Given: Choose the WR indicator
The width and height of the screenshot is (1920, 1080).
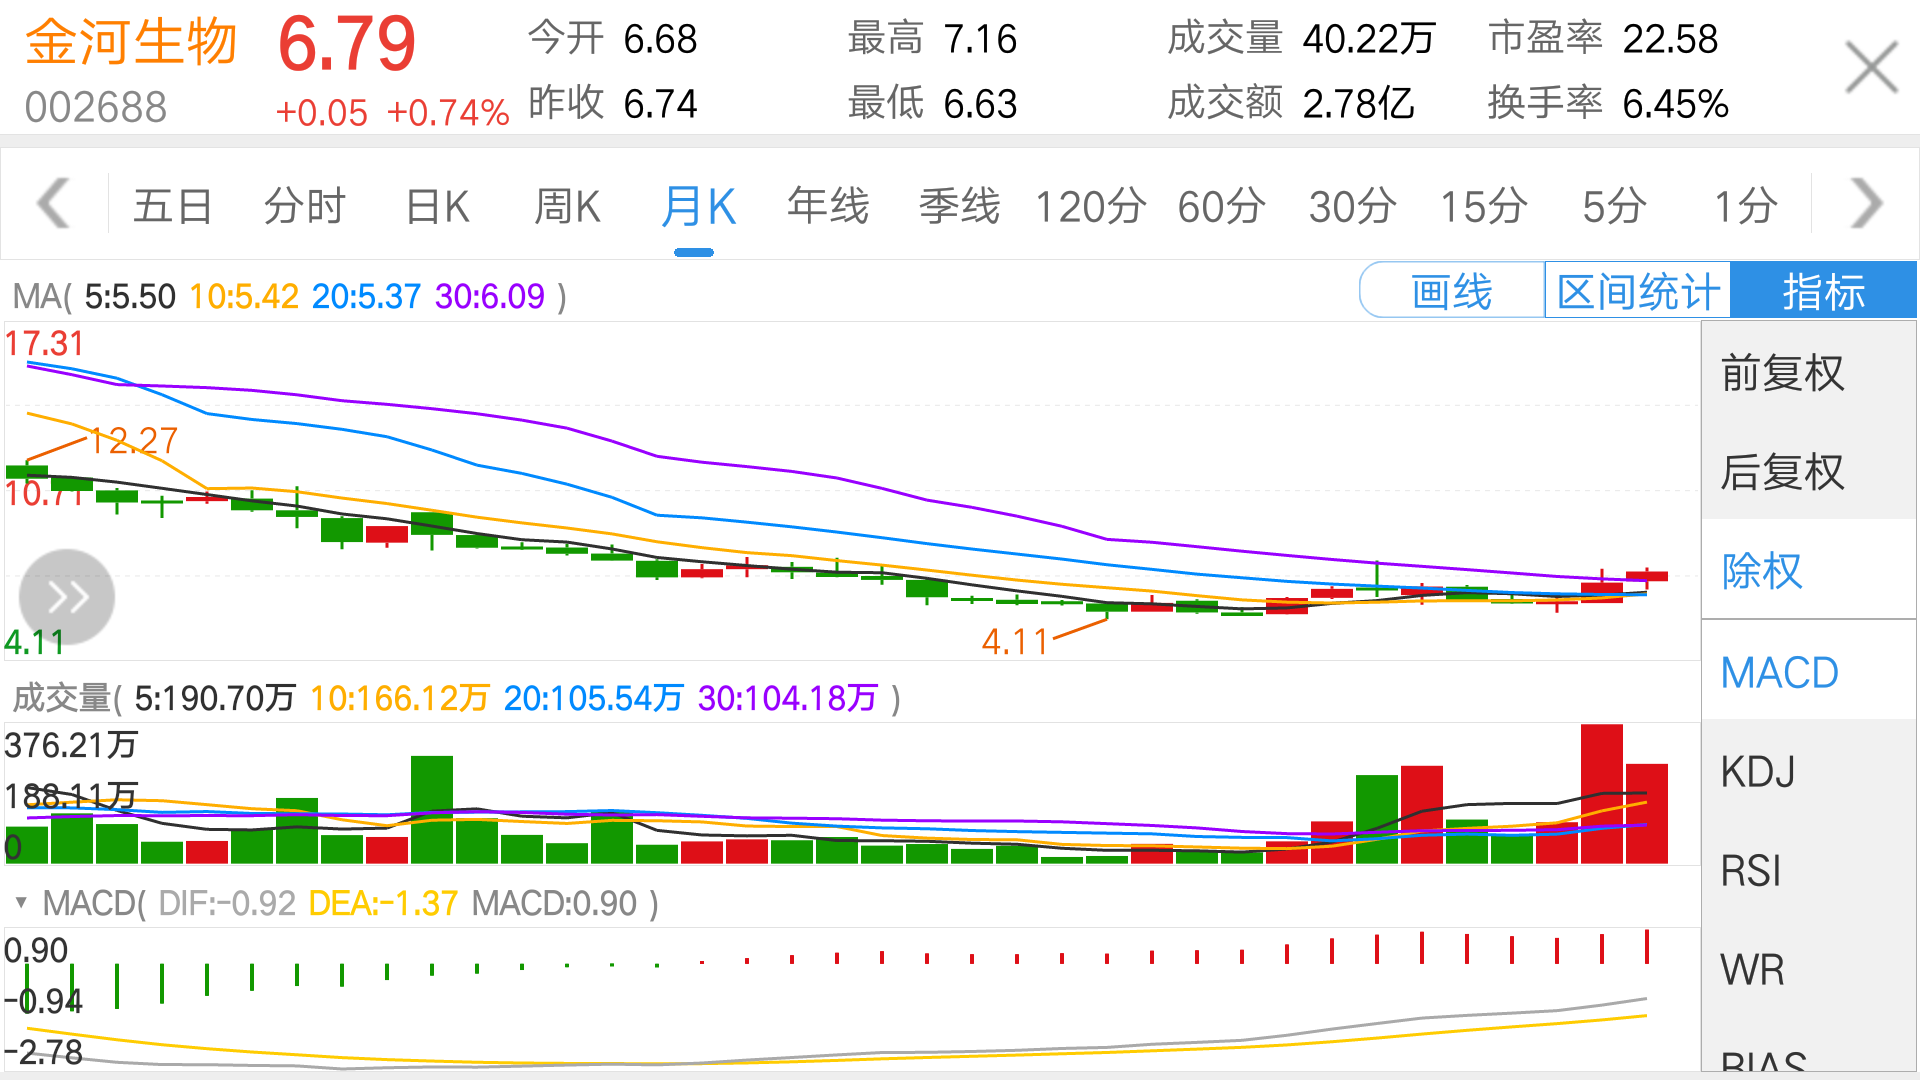Looking at the screenshot, I should pos(1809,969).
